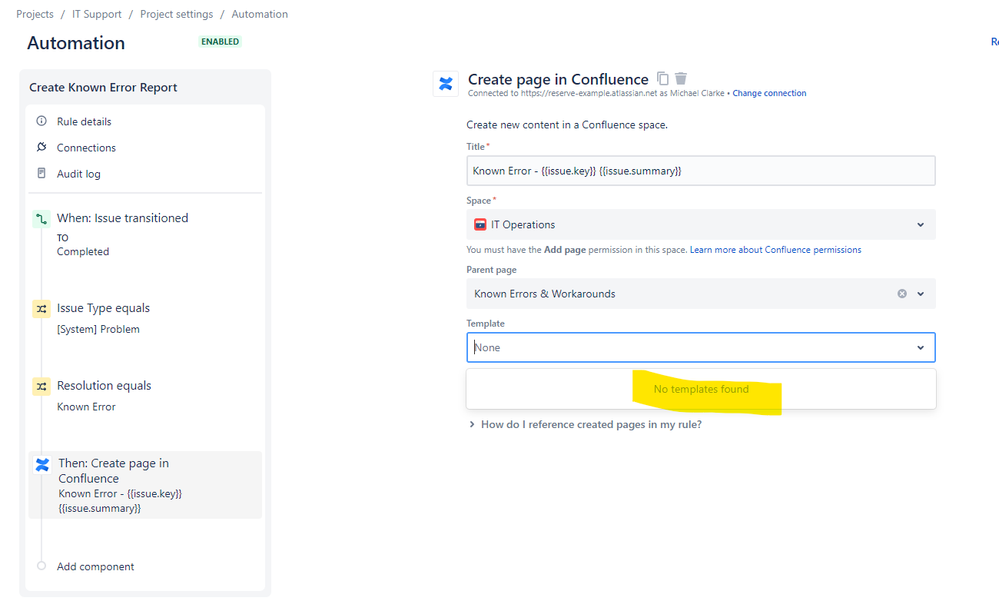Click the Connections plug icon
Screen dimensions: 999x611
(41, 147)
